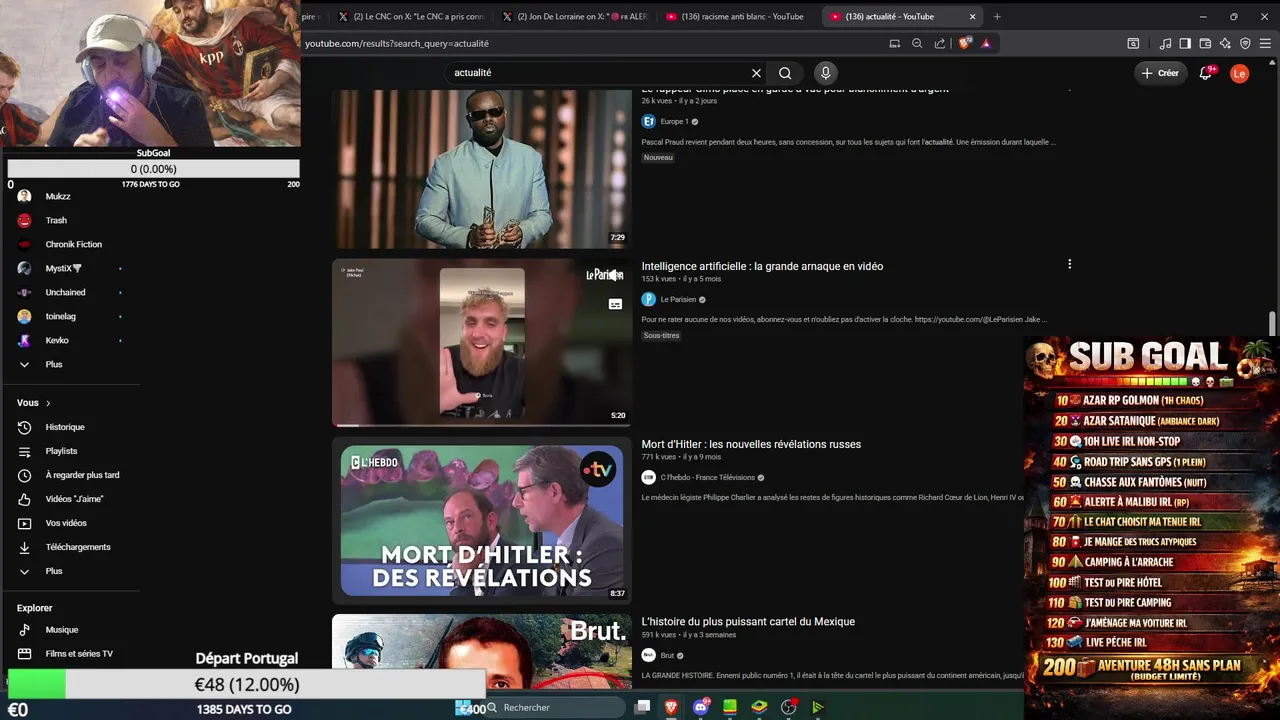1280x720 pixels.
Task: Close the actualité YouTube tab
Action: tap(972, 16)
